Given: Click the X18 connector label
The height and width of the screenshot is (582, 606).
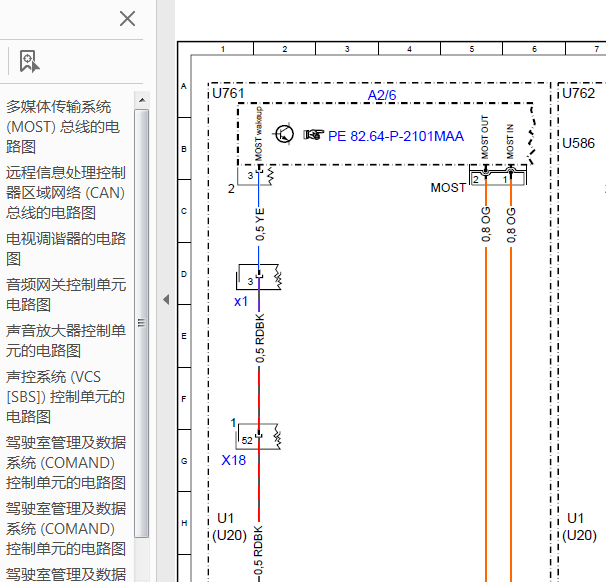Looking at the screenshot, I should point(233,460).
